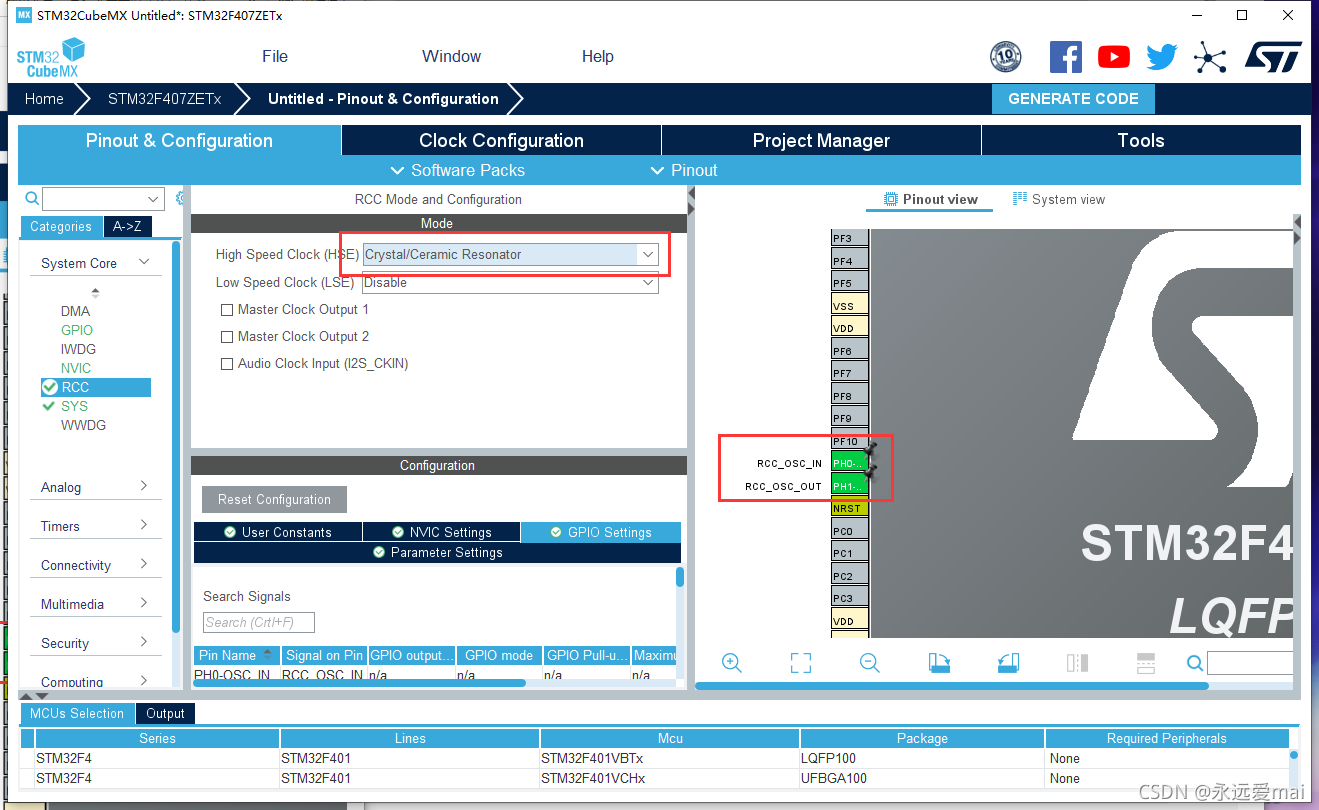Screen dimensions: 1319x810
Task: Select NVIC in System Core list
Action: pyautogui.click(x=75, y=368)
